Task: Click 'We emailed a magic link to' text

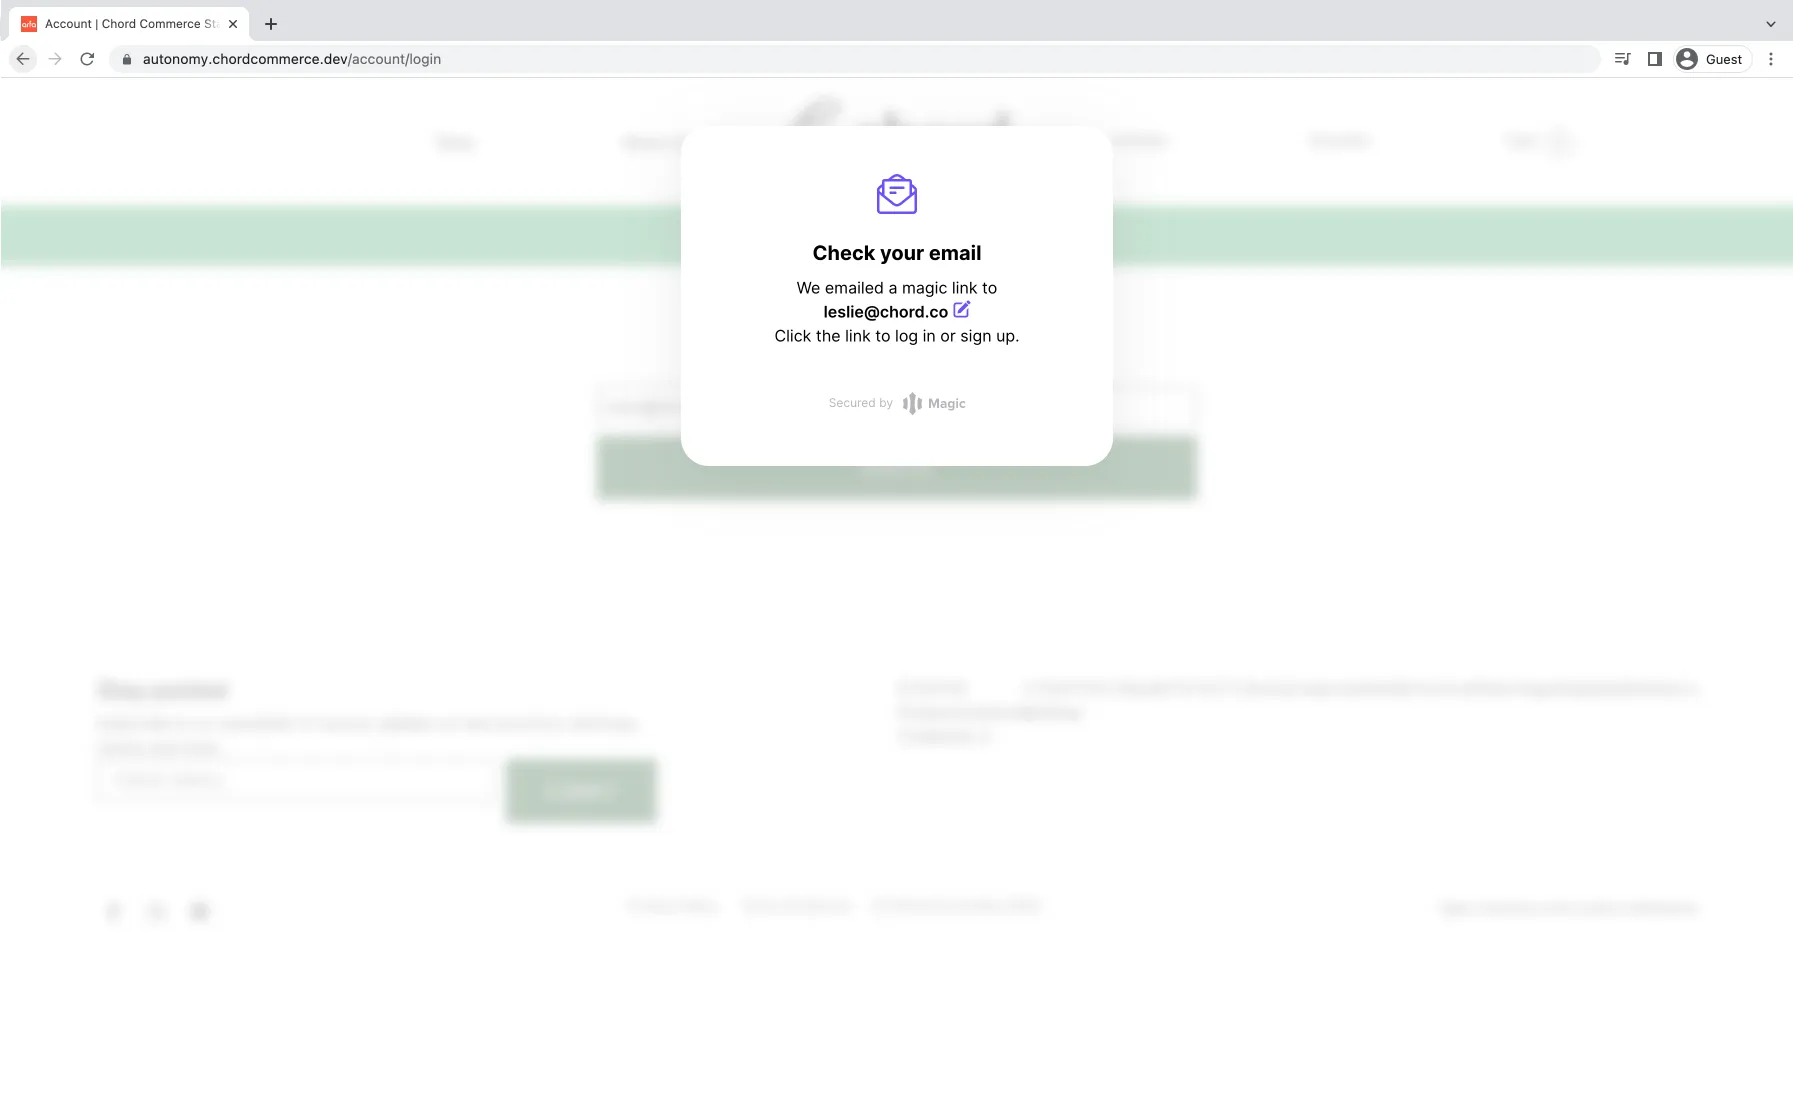Action: 897,288
